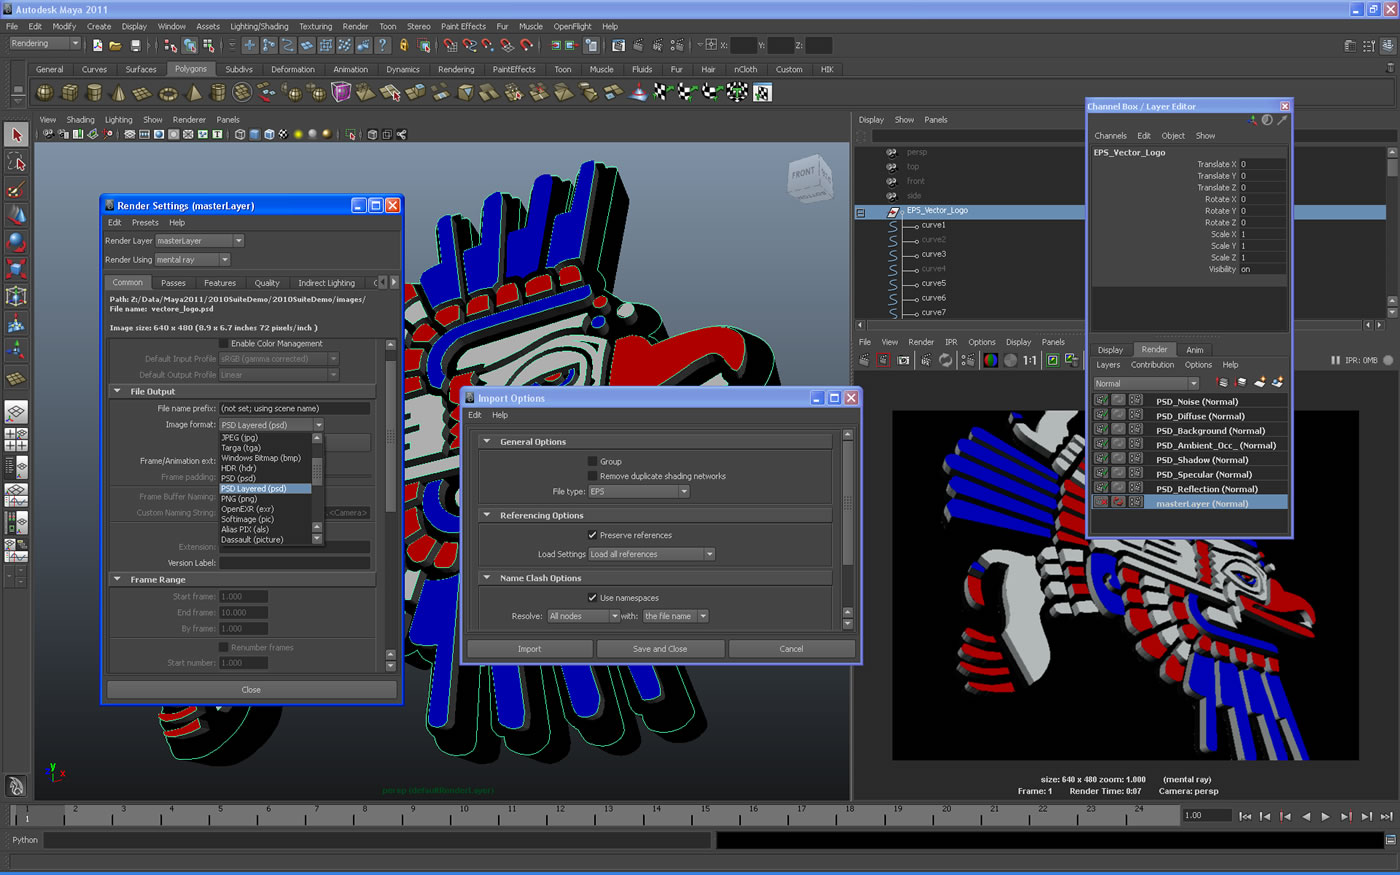
Task: Click the redo previous render clapper icon
Action: [x=865, y=360]
